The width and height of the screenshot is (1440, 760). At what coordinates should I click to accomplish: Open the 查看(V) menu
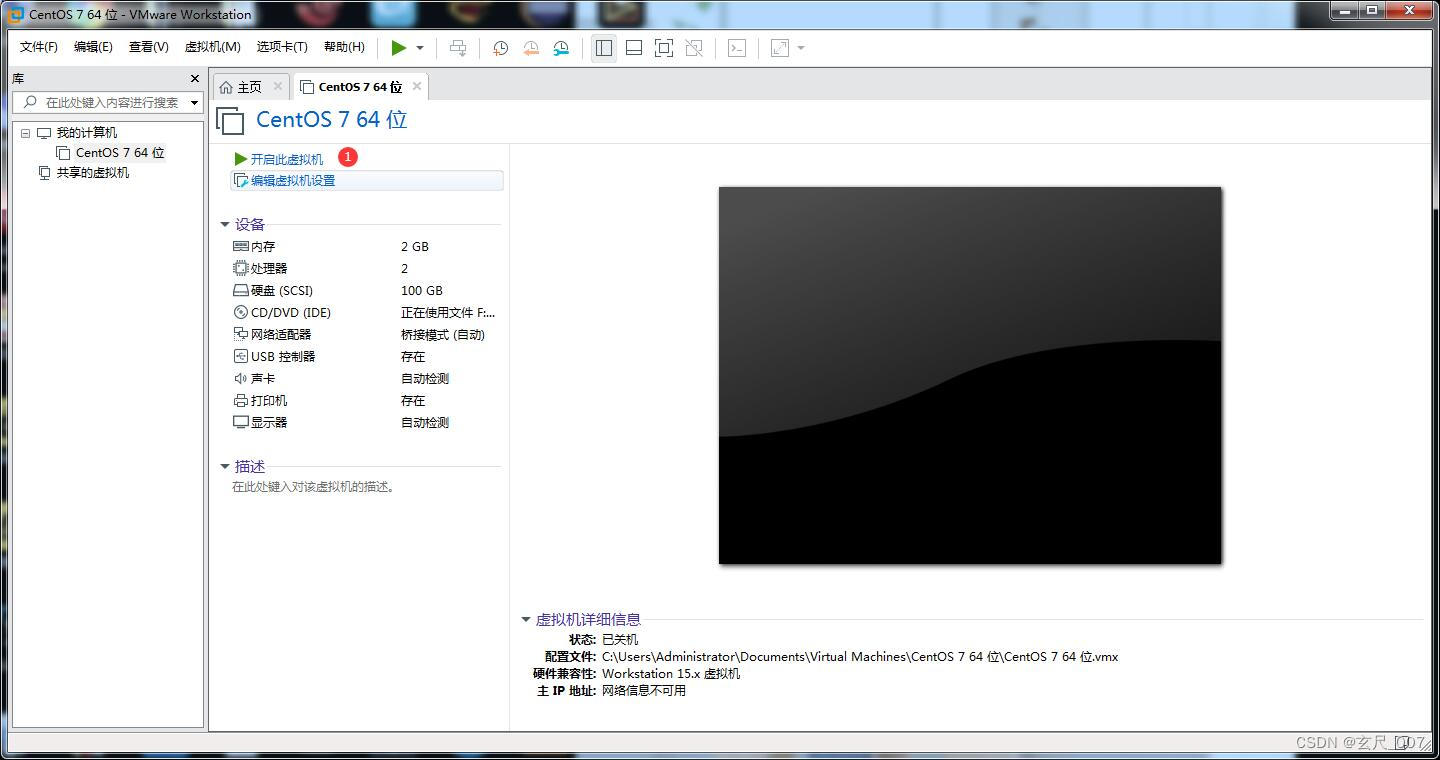tap(148, 47)
